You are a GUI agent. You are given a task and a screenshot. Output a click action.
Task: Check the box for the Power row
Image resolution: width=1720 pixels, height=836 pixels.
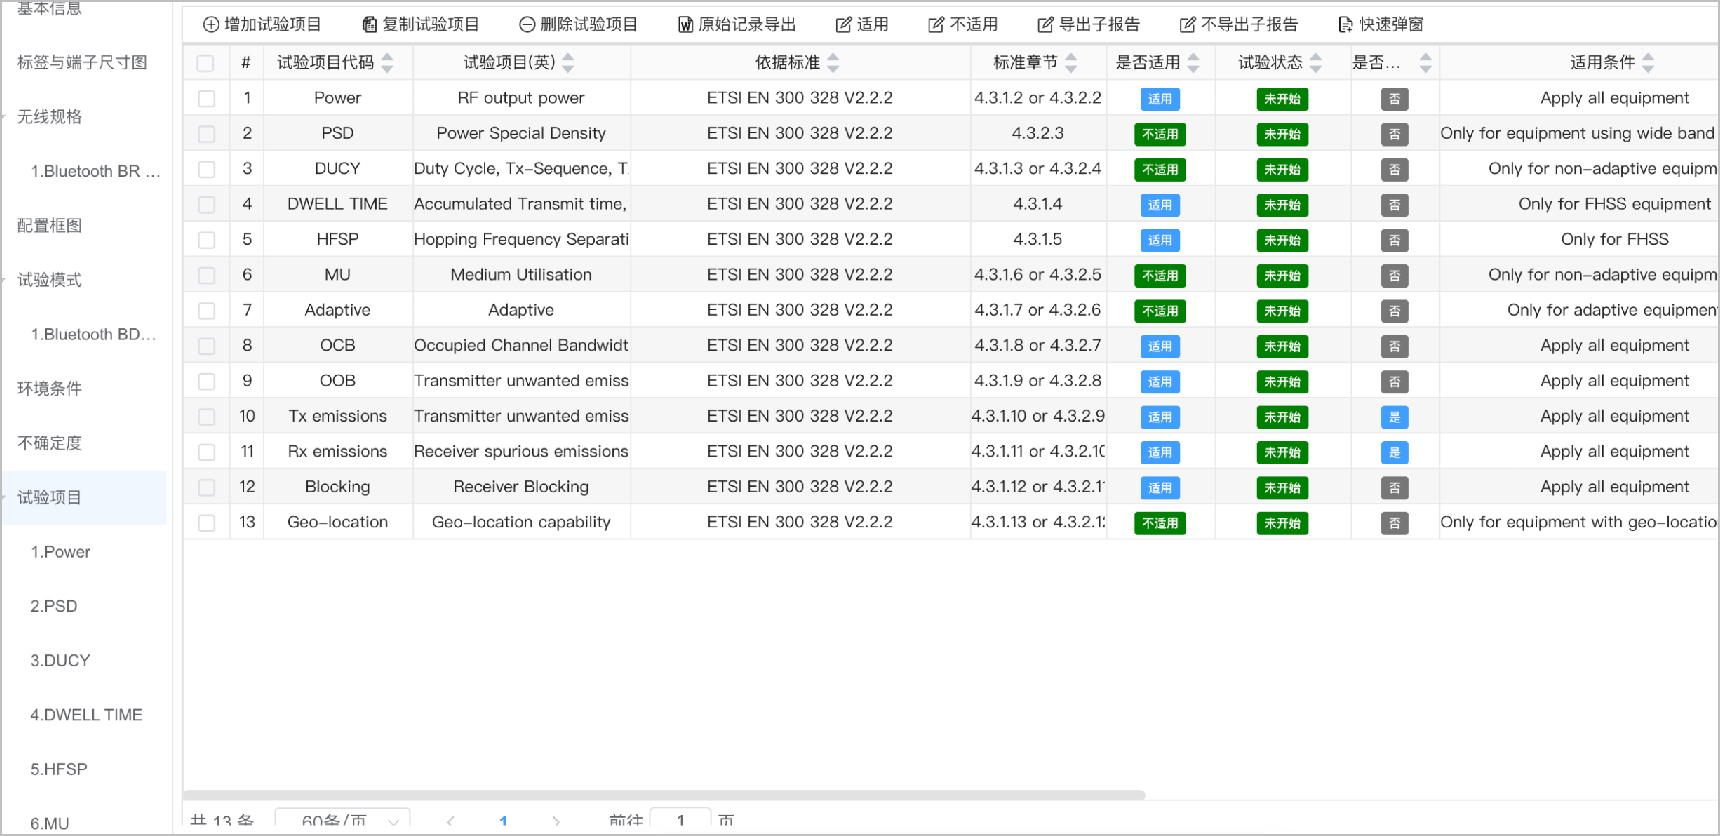point(206,98)
